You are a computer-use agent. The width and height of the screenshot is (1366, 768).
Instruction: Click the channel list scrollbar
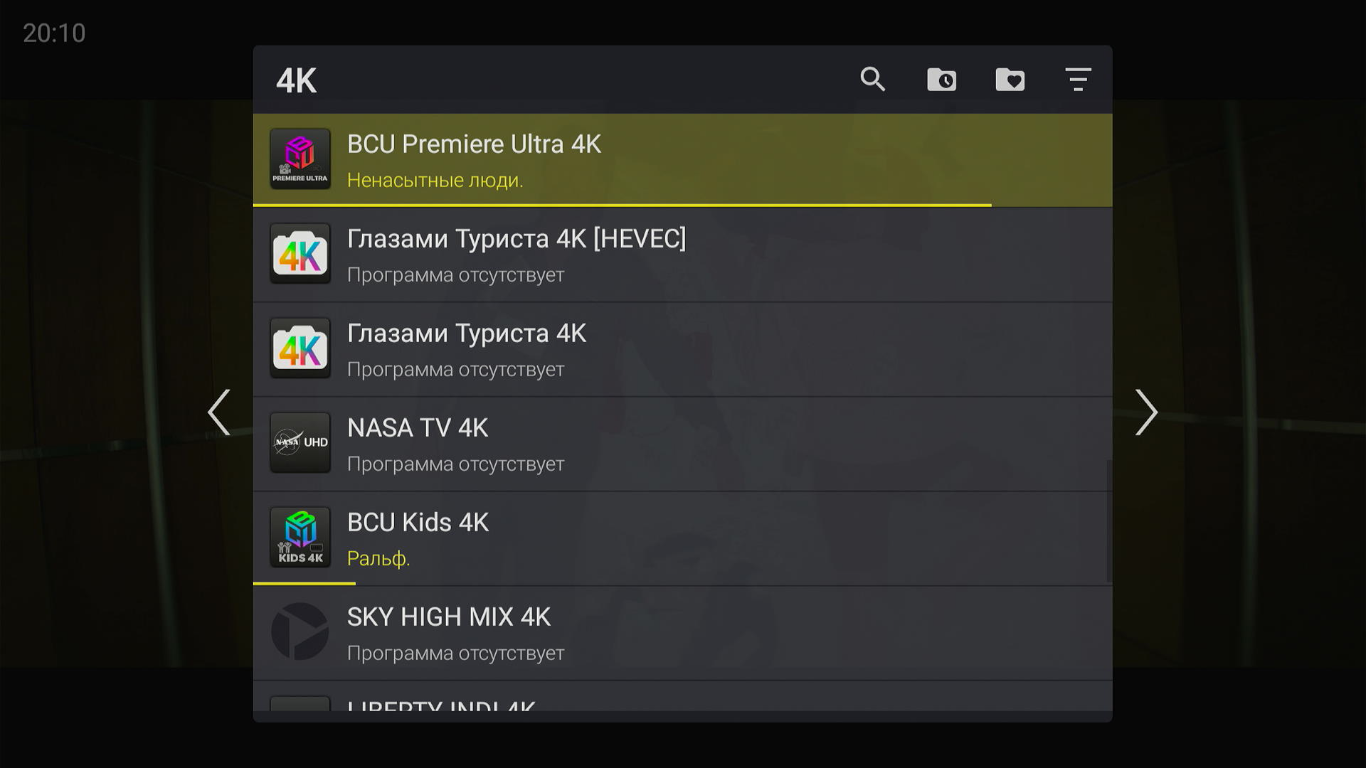click(1109, 520)
